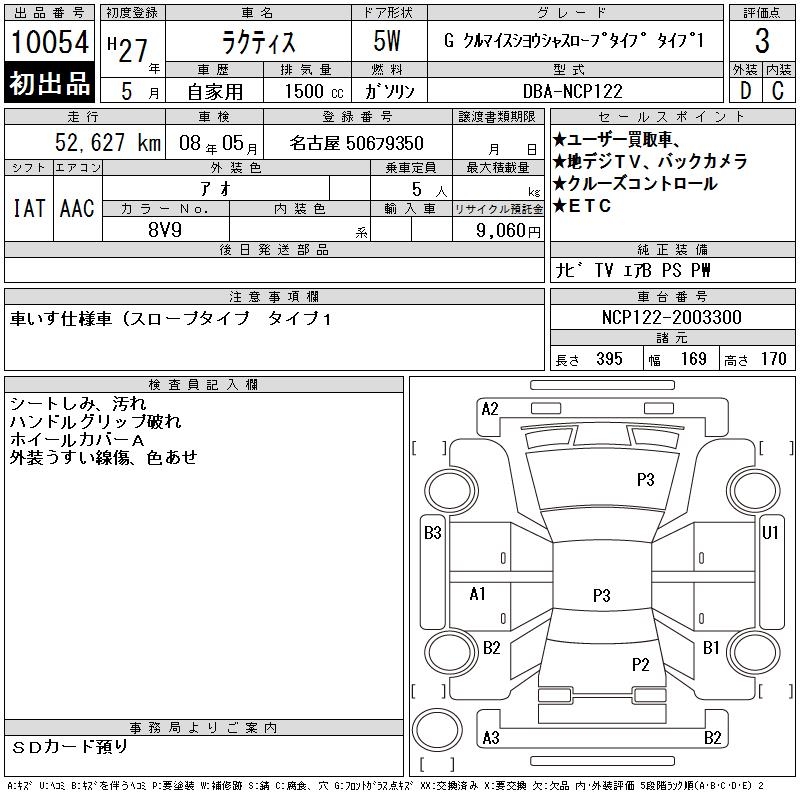
Task: Select the セールスポイント header
Action: pyautogui.click(x=672, y=116)
